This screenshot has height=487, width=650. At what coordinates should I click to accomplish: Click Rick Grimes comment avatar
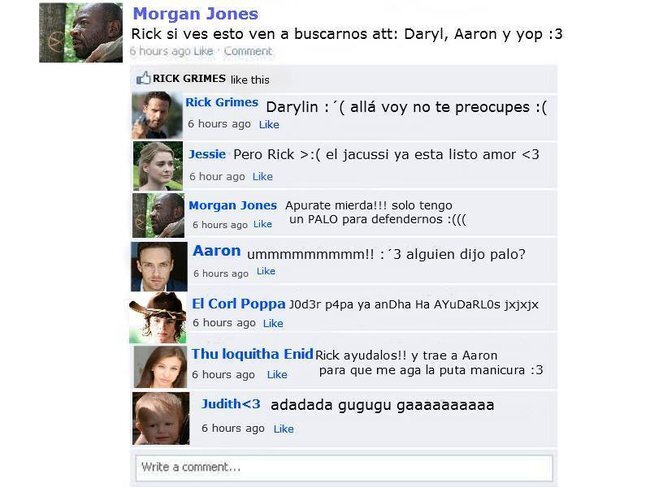click(157, 115)
